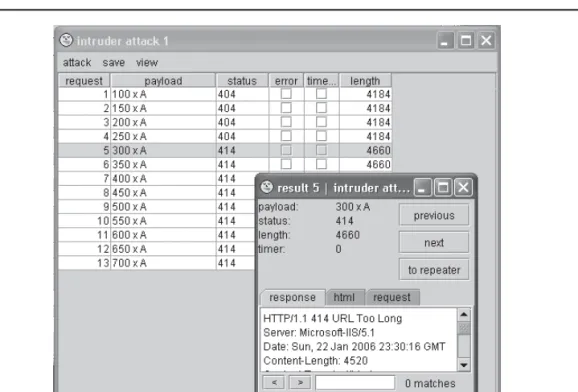The height and width of the screenshot is (392, 578).
Task: Click length value 4660 of request 6
Action: coord(378,164)
